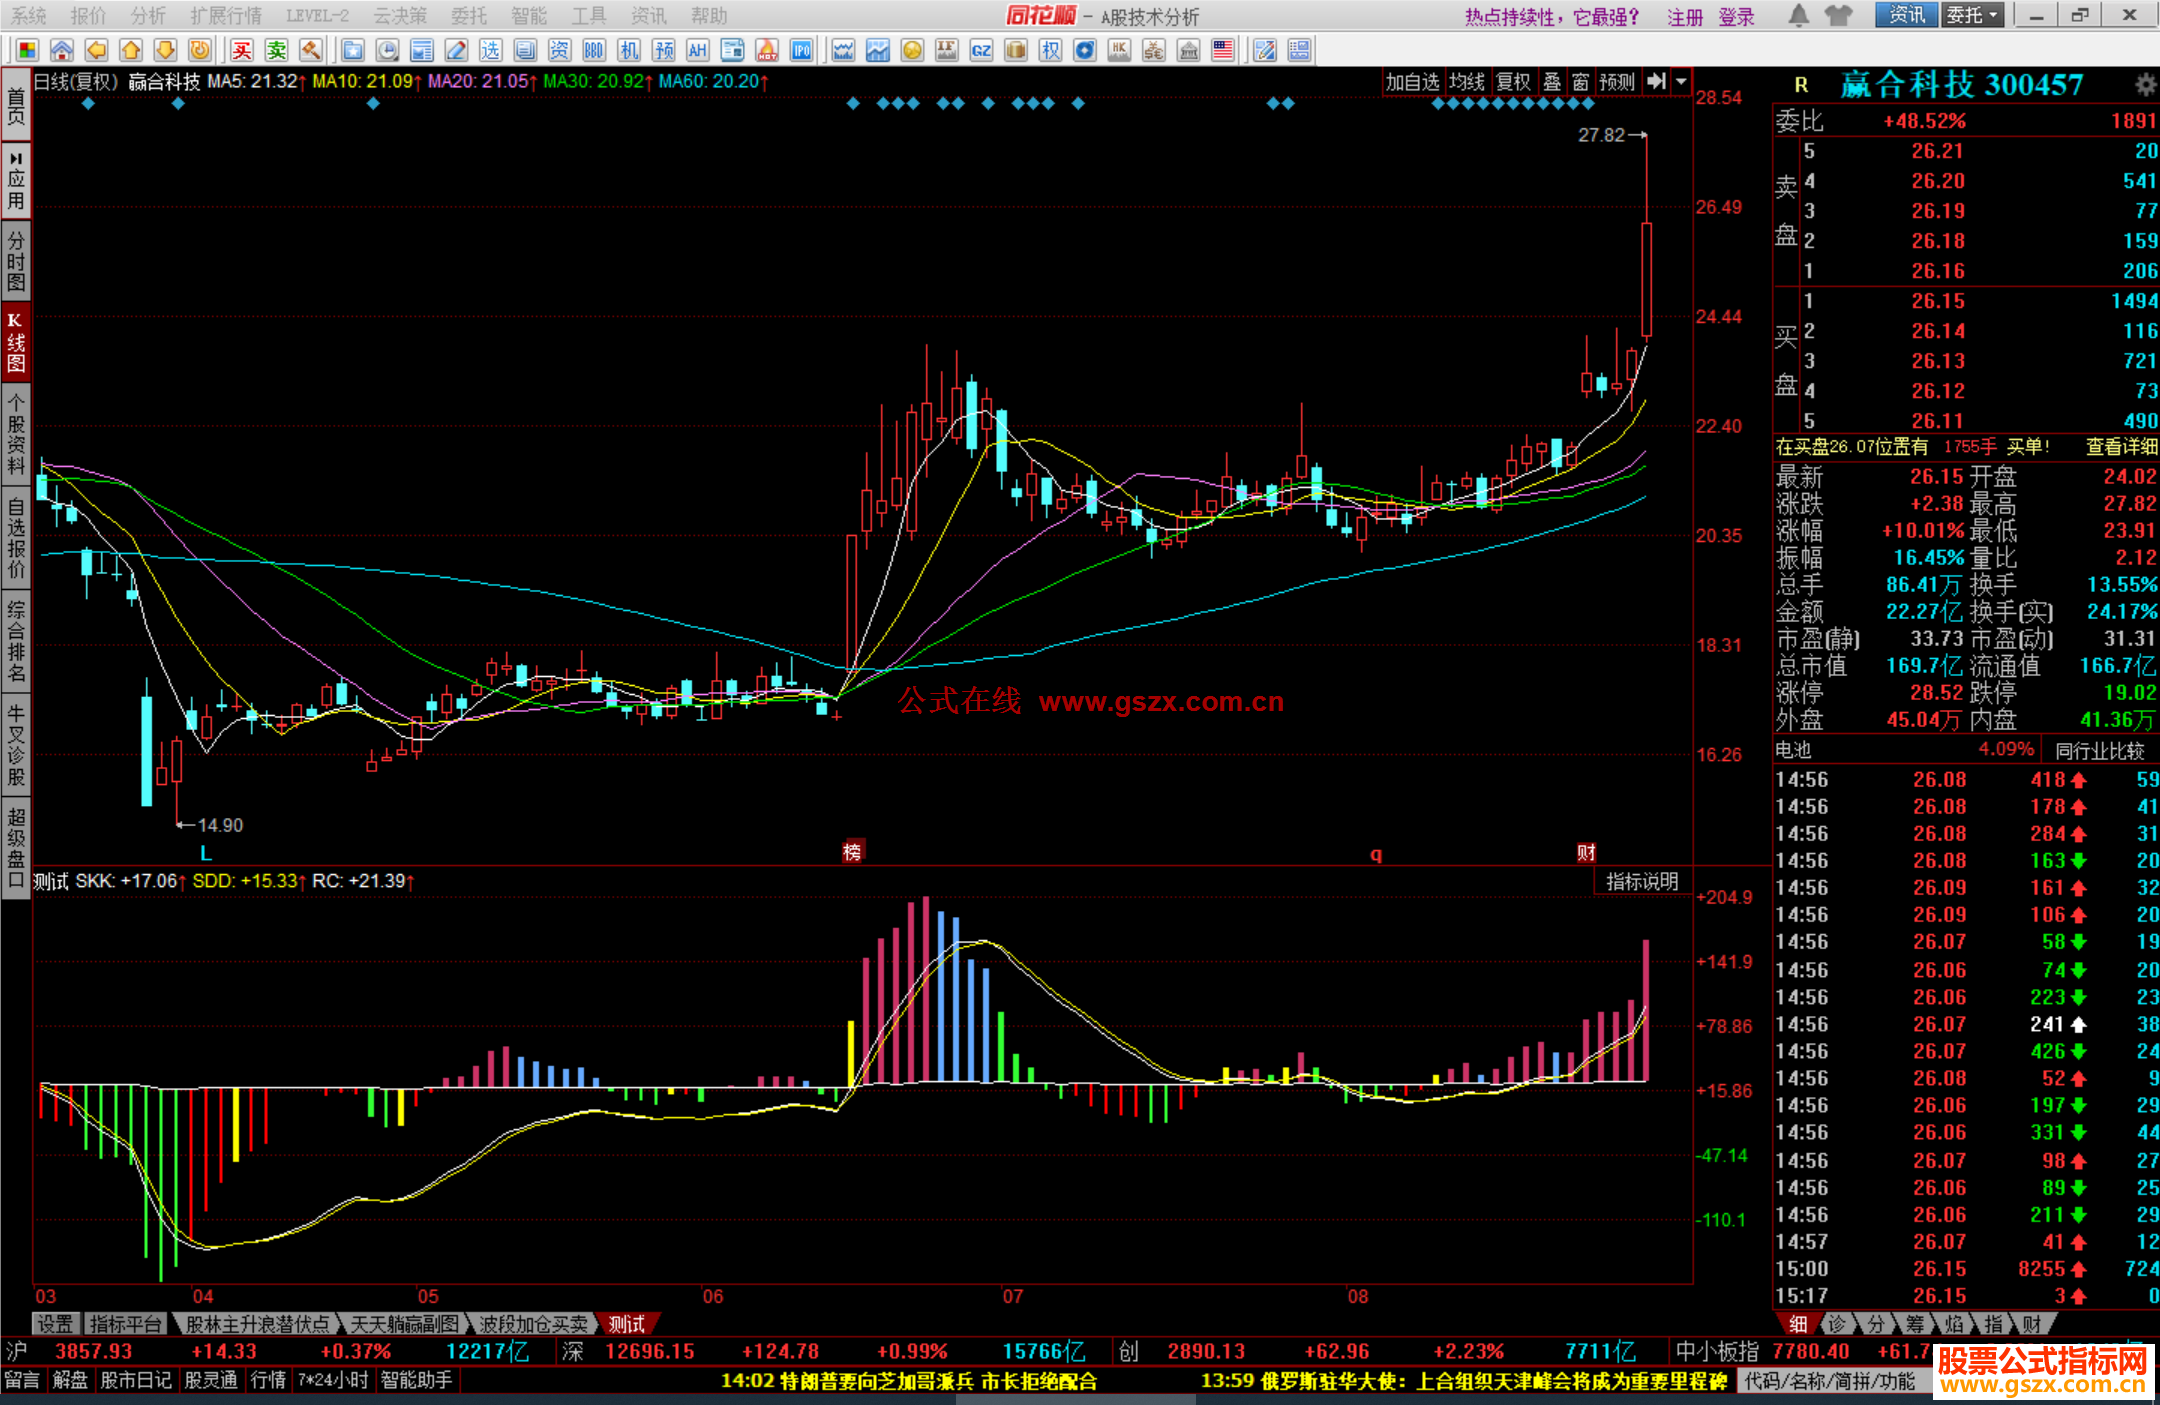Open the 扩展行情 menu
2160x1405 pixels.
[226, 15]
